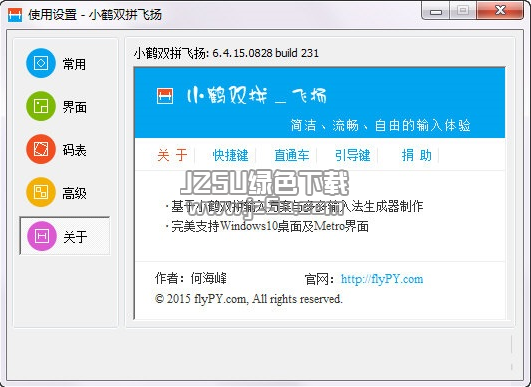
Task: Click the blue 常用 circle icon
Action: (x=41, y=63)
